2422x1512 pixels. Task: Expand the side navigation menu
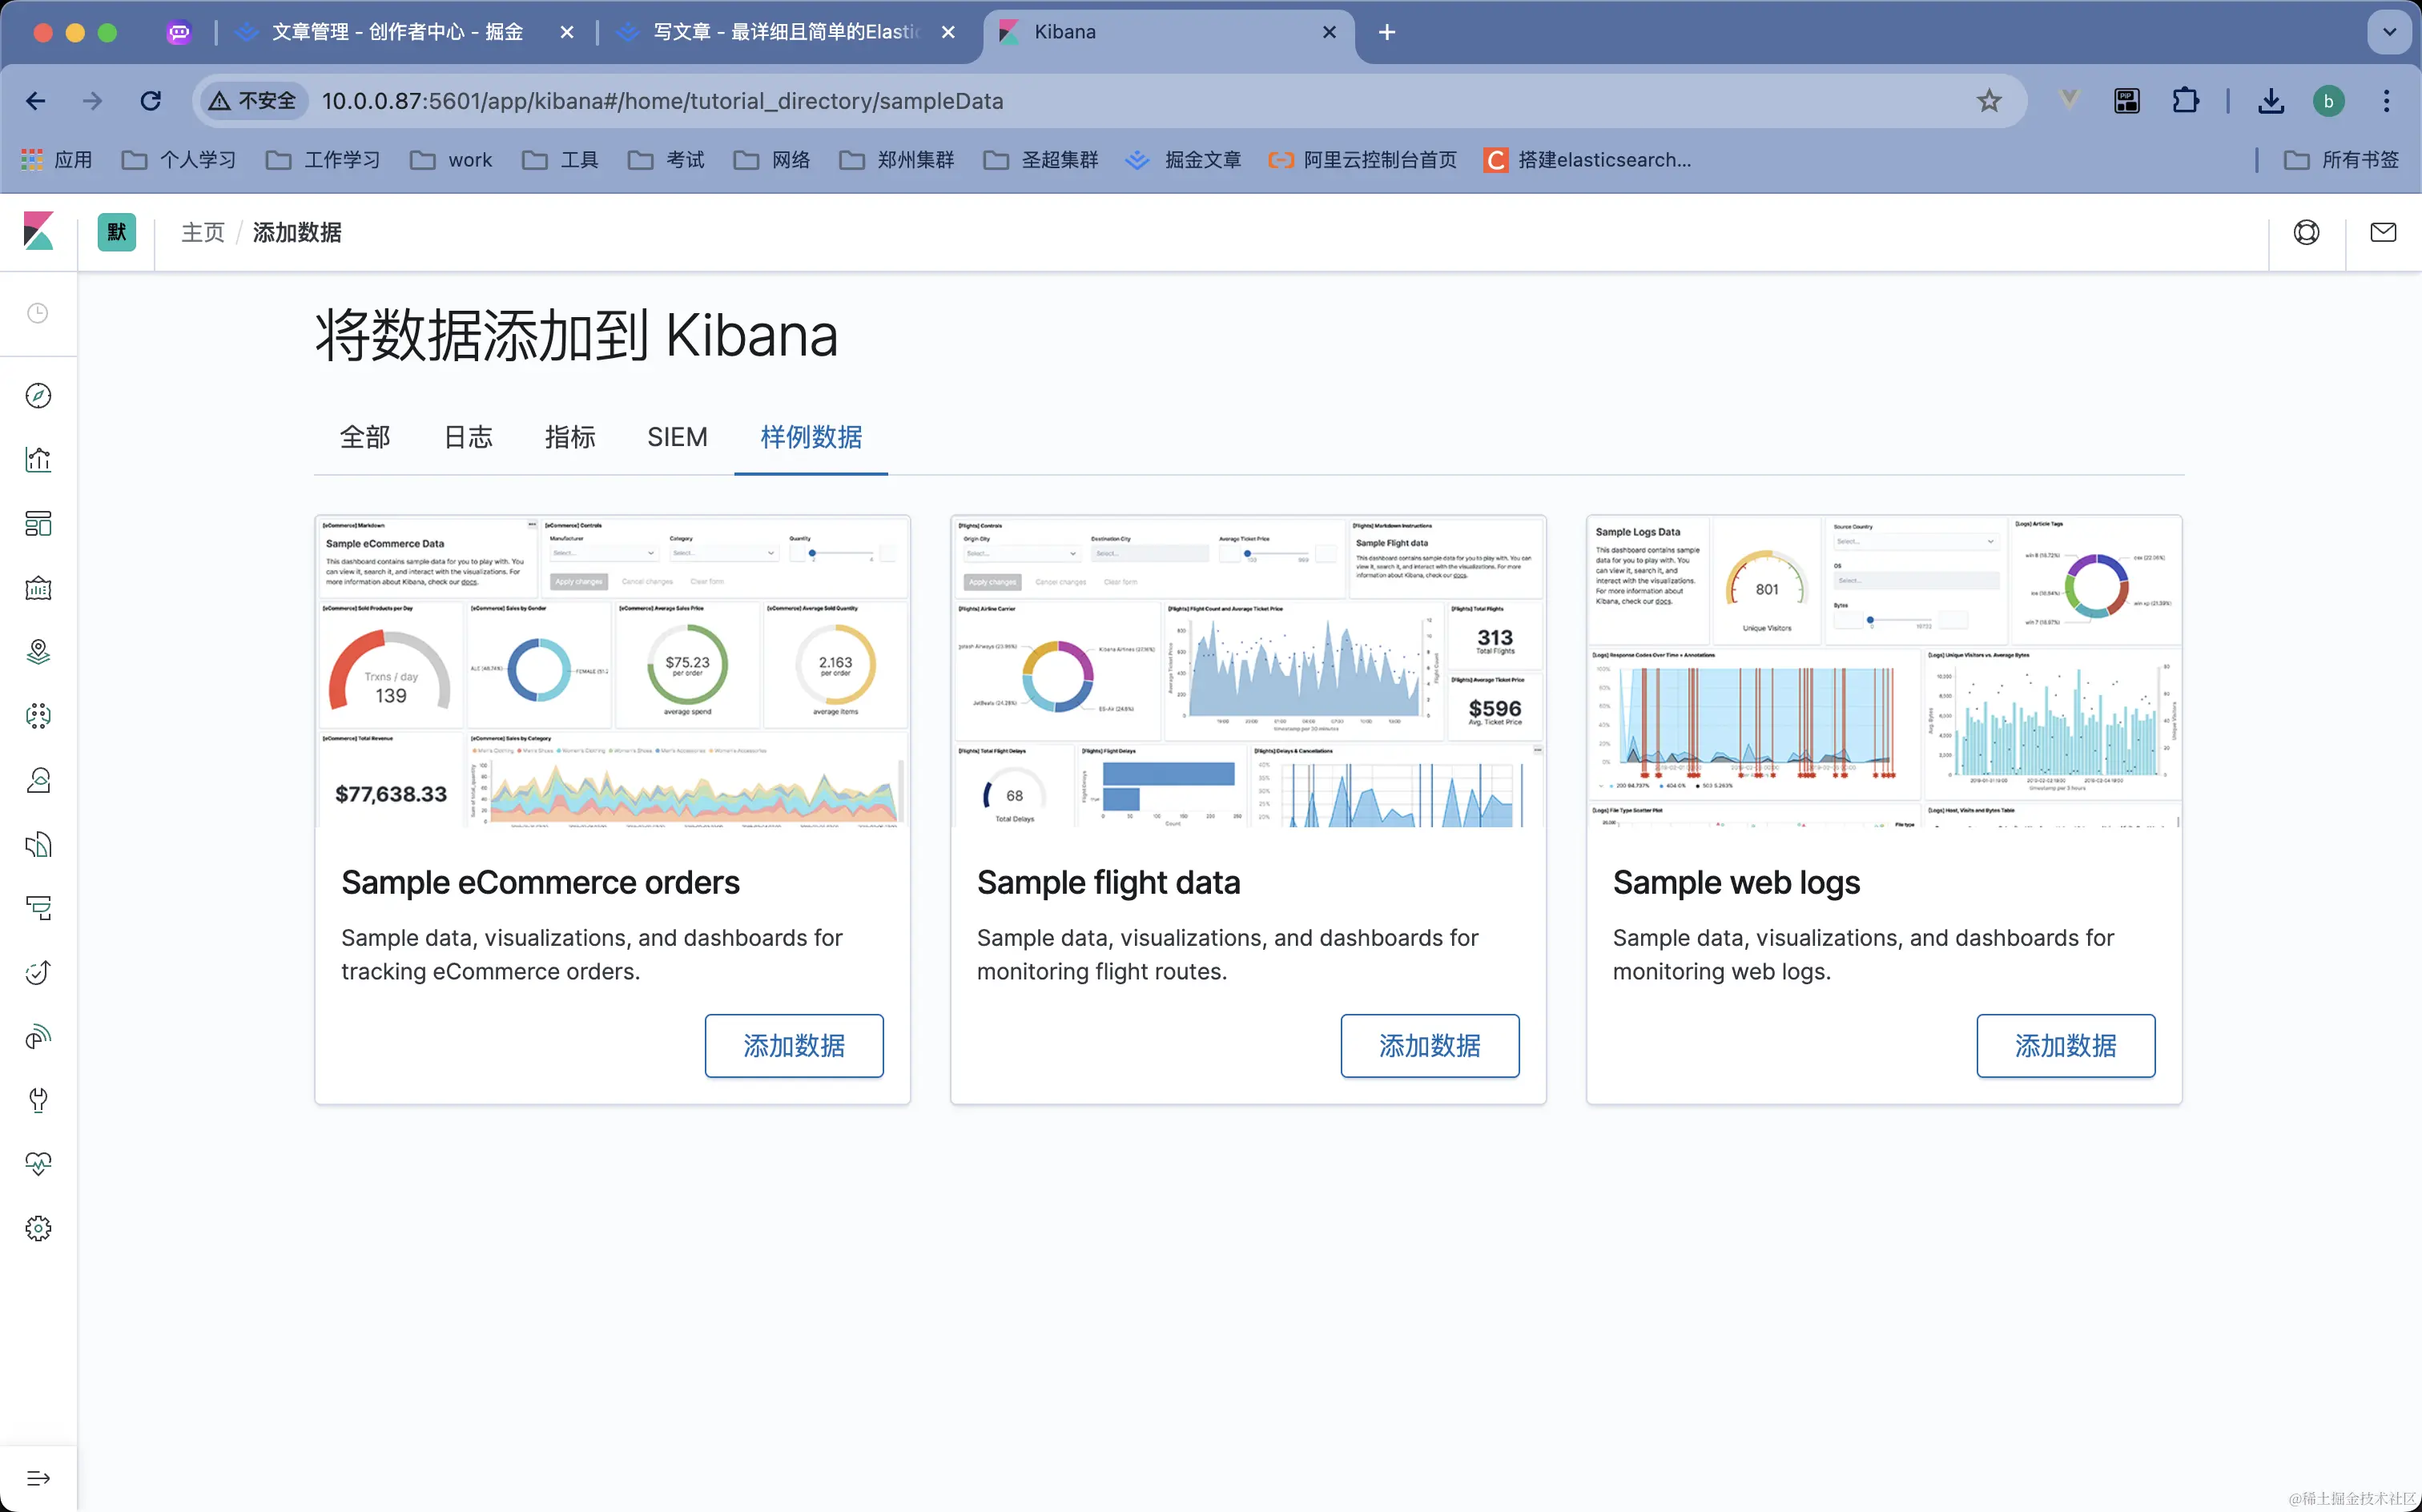[x=38, y=1478]
